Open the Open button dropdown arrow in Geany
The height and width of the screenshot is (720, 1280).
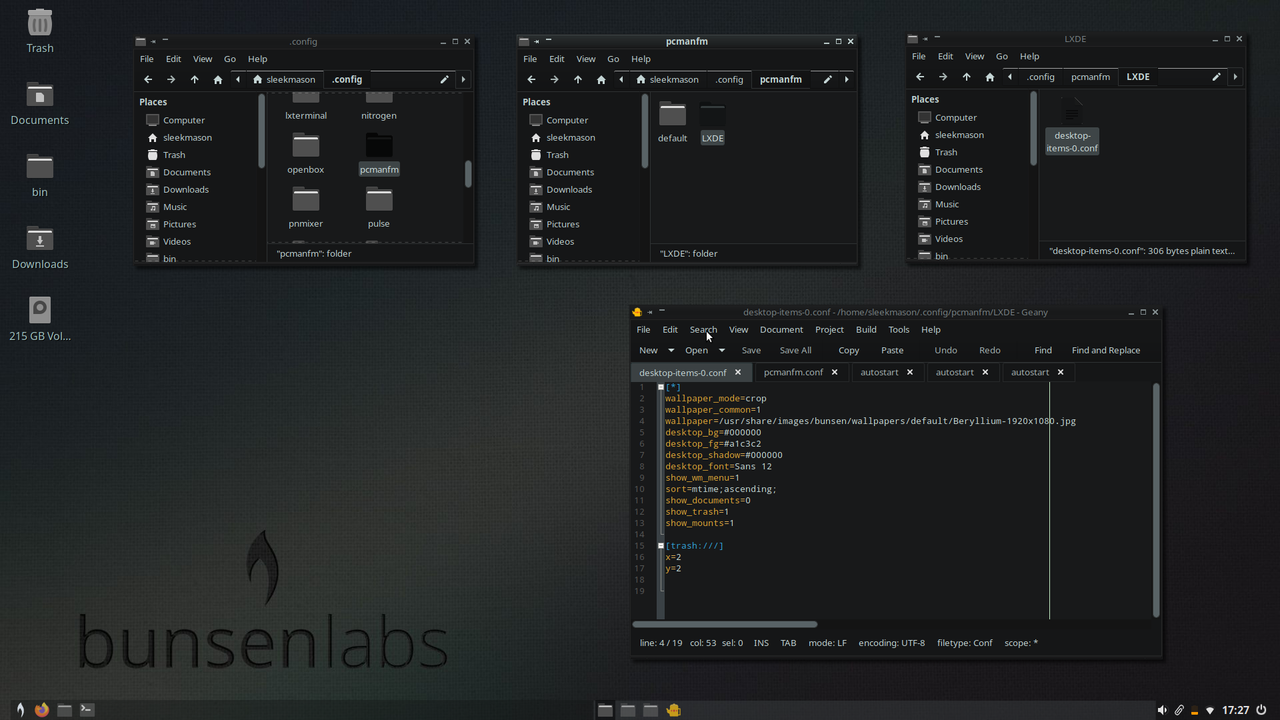pos(721,350)
